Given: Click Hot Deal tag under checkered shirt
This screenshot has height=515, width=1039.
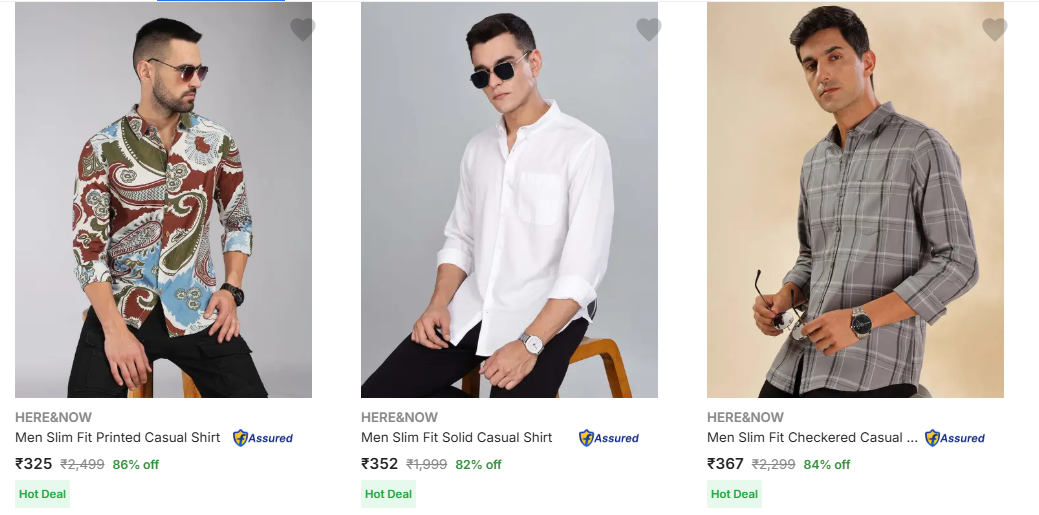Looking at the screenshot, I should click(734, 494).
